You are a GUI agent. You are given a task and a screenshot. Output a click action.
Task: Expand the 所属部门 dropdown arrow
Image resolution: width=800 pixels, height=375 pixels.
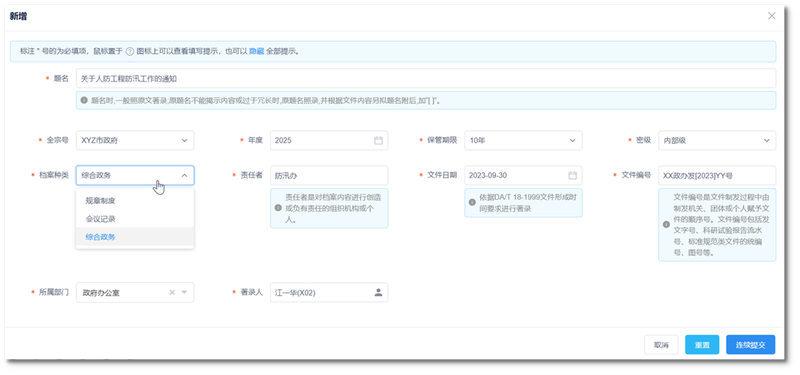click(x=184, y=292)
